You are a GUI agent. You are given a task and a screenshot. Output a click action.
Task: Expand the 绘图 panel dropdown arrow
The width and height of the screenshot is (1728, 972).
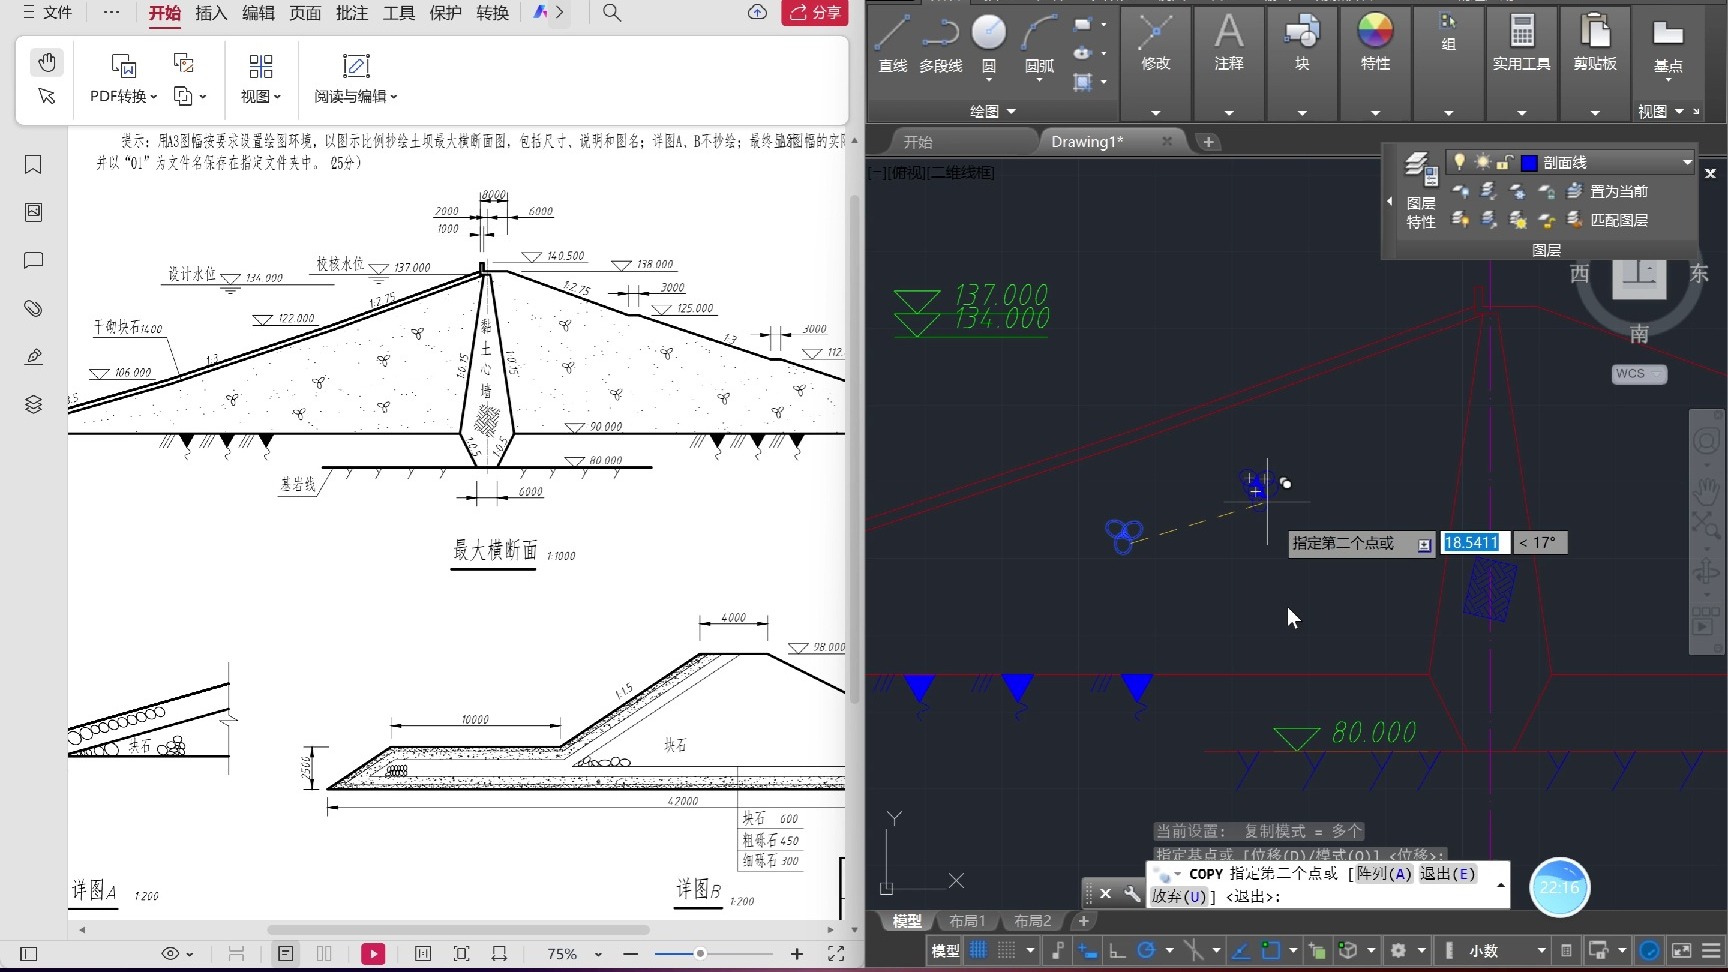tap(1012, 111)
